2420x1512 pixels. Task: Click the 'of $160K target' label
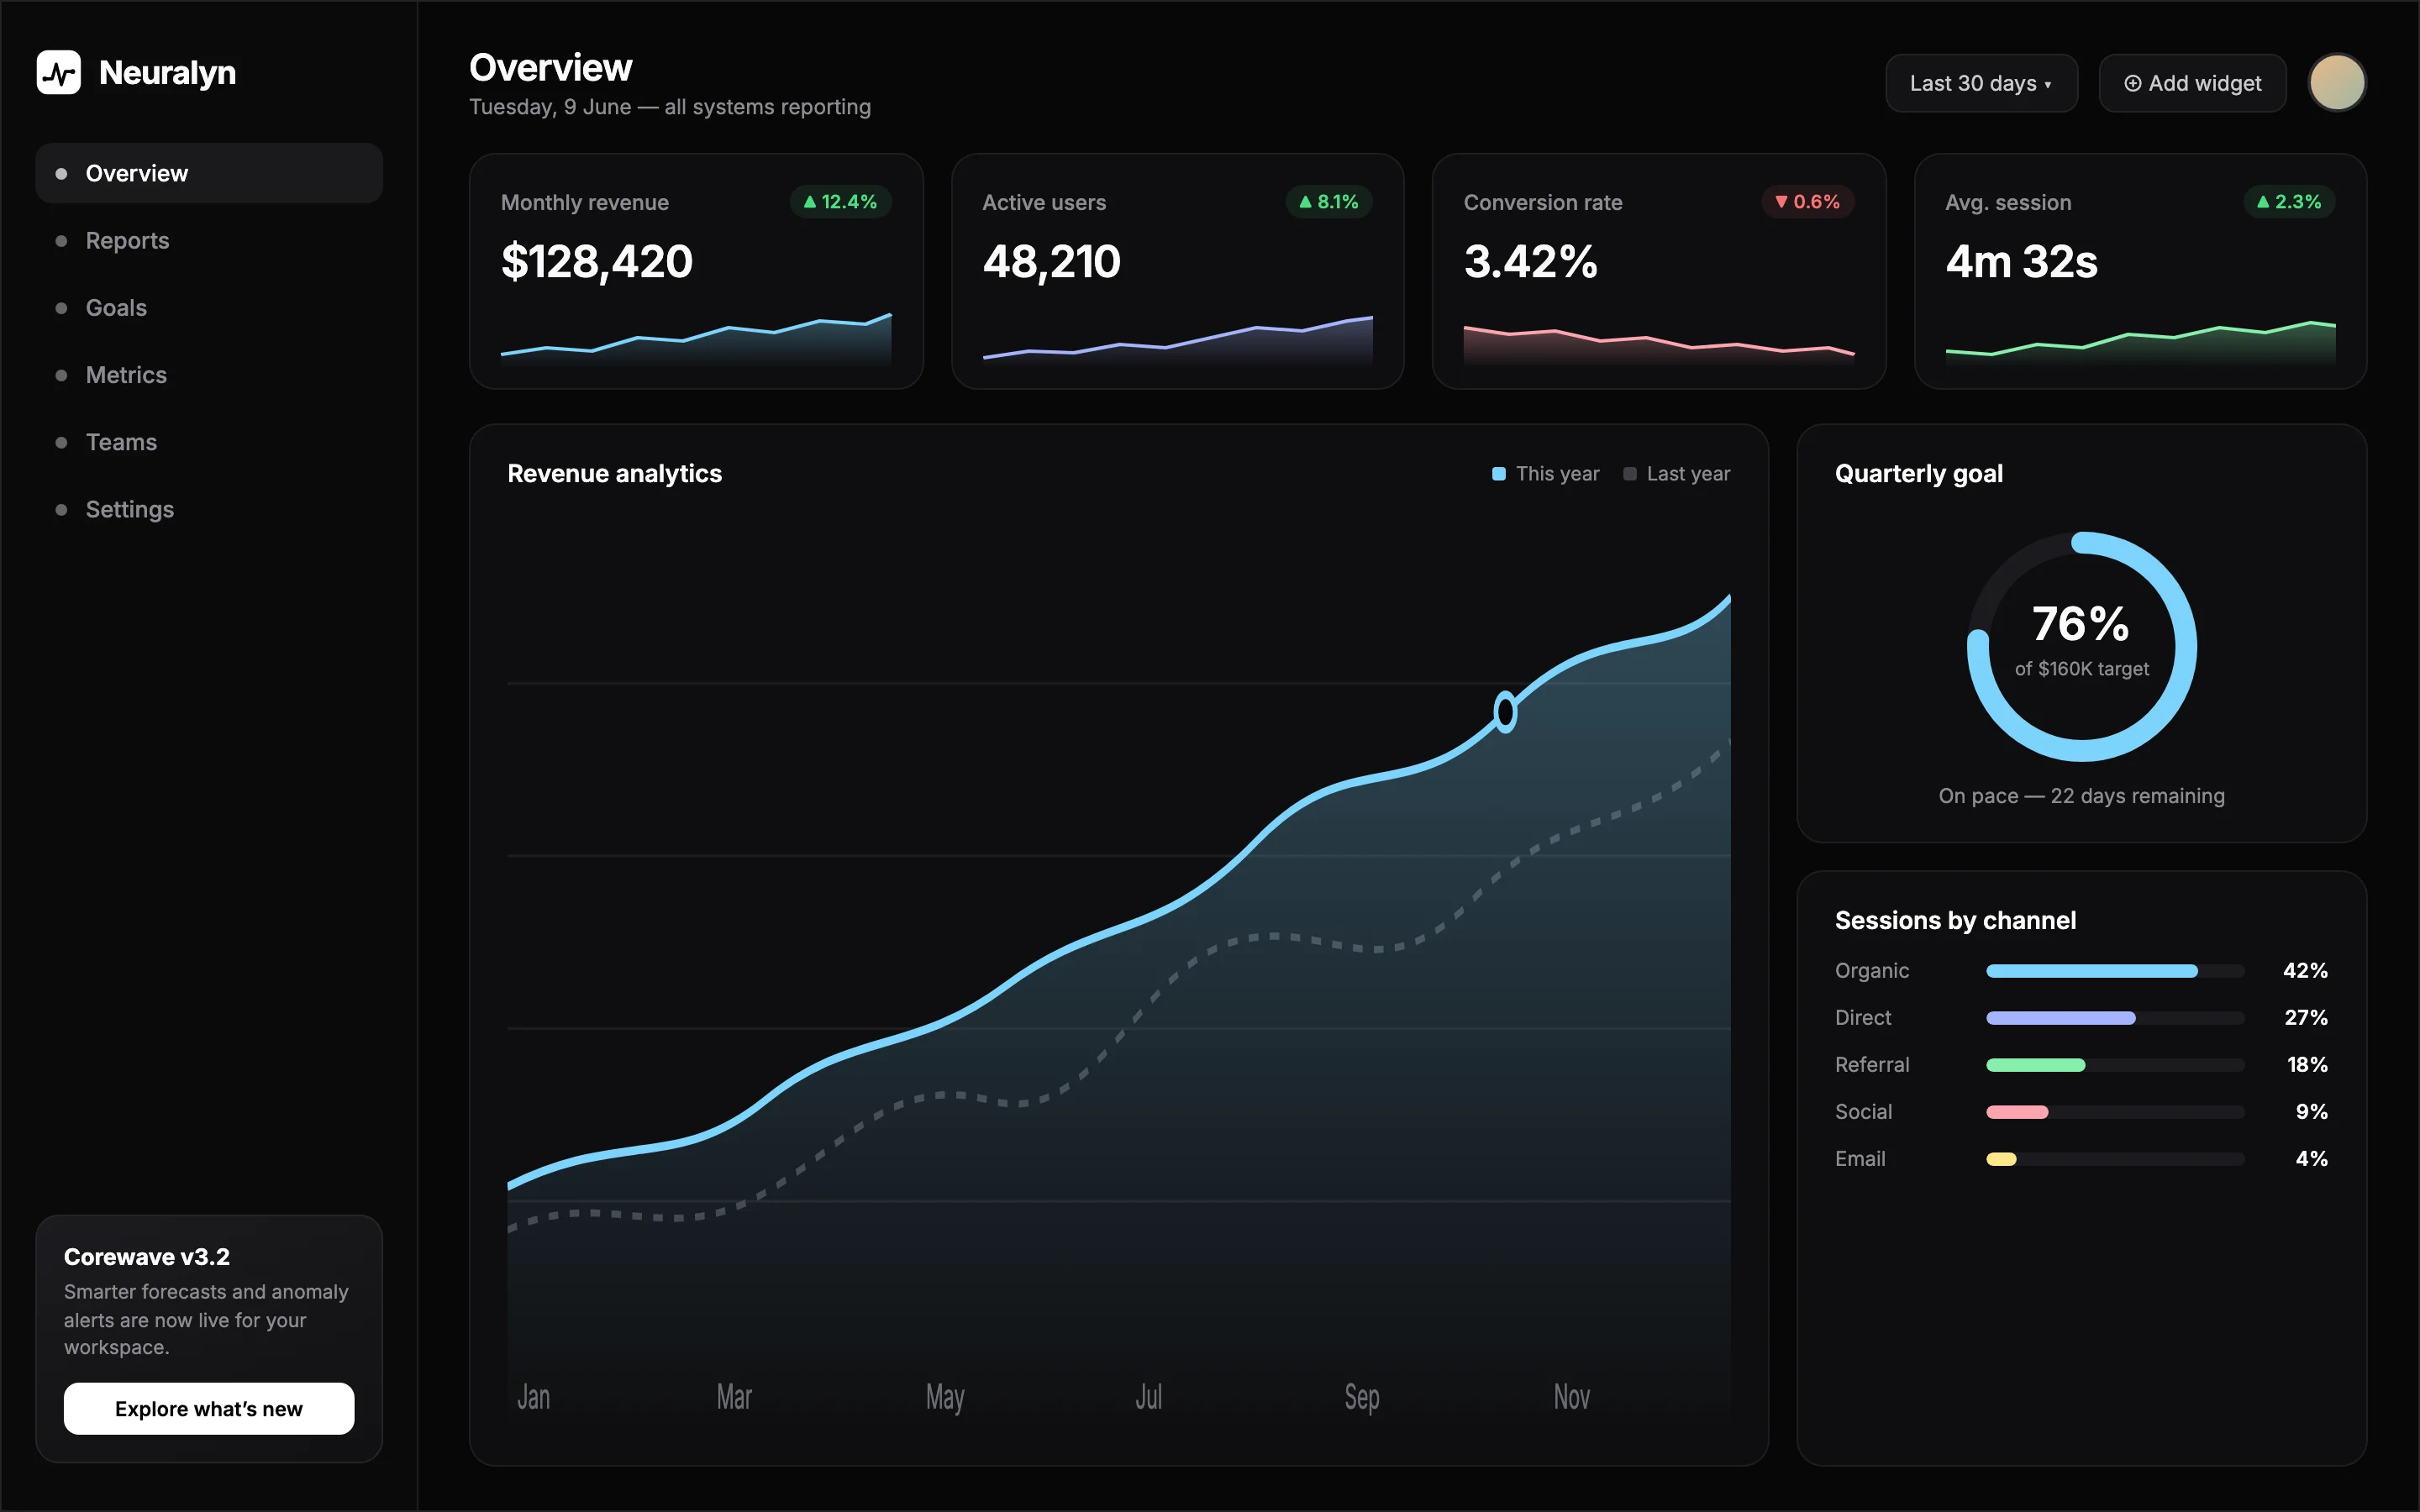(2081, 669)
